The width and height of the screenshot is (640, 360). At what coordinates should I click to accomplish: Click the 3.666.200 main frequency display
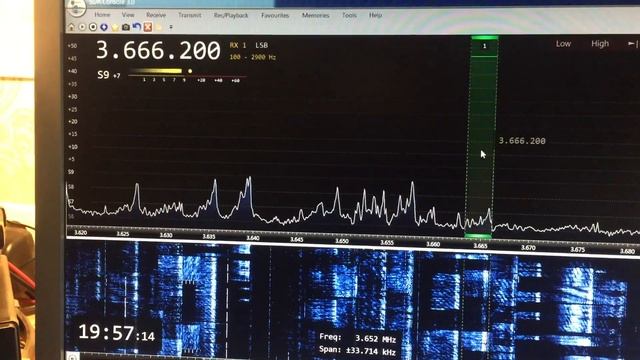[x=158, y=51]
